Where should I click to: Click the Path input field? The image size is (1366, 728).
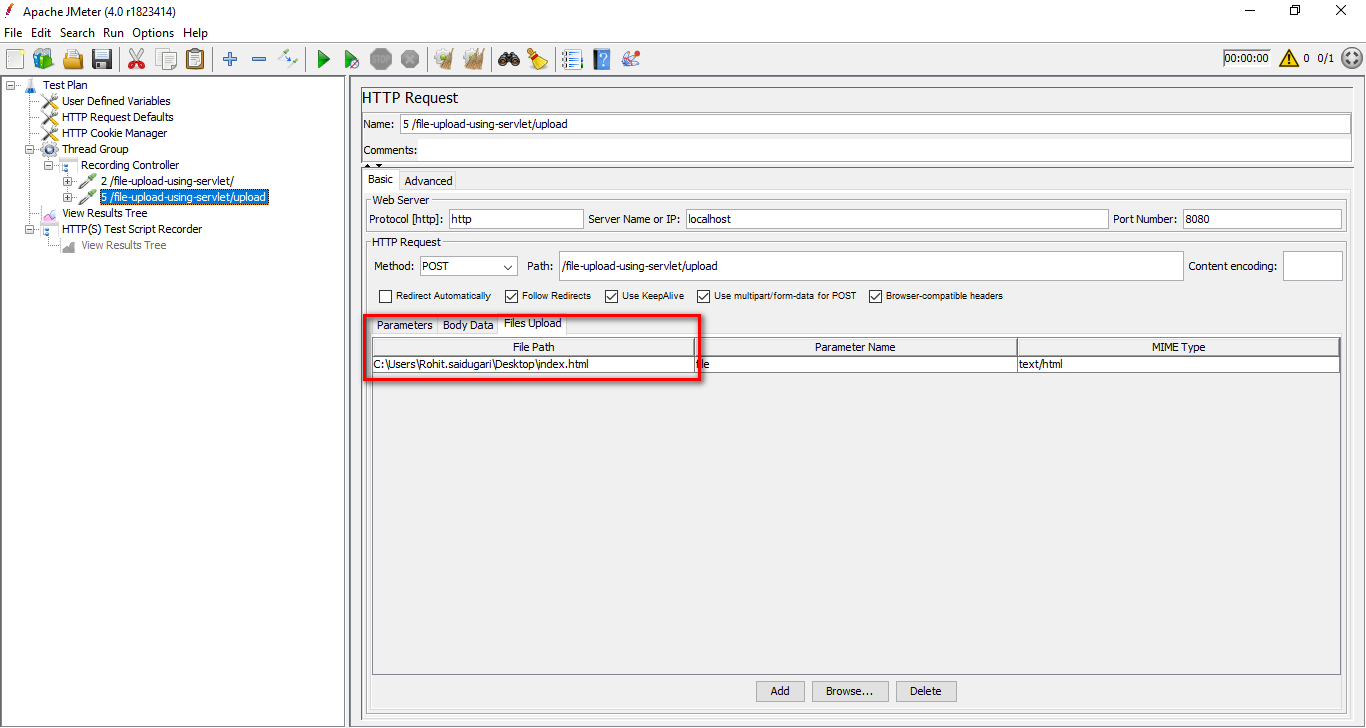pyautogui.click(x=871, y=266)
